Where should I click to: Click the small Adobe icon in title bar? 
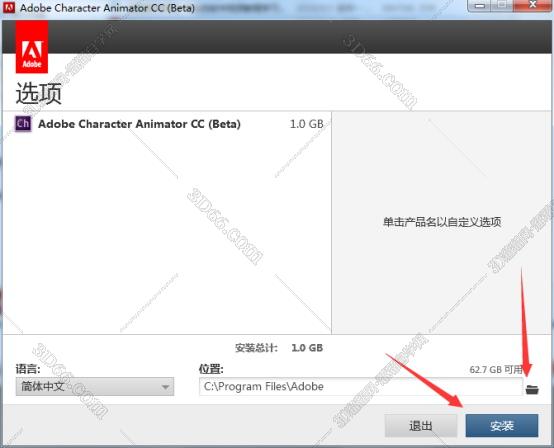[8, 7]
